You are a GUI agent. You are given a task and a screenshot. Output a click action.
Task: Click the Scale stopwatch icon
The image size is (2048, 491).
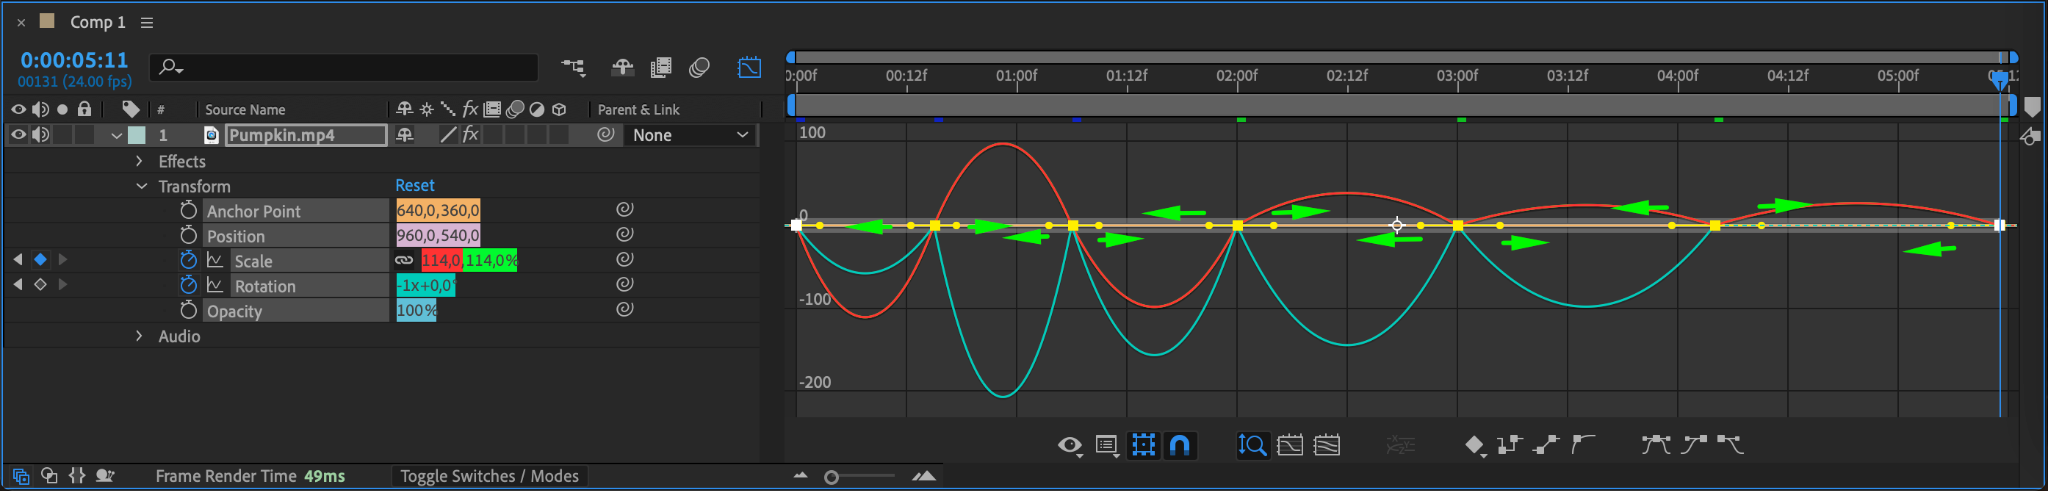tap(188, 260)
